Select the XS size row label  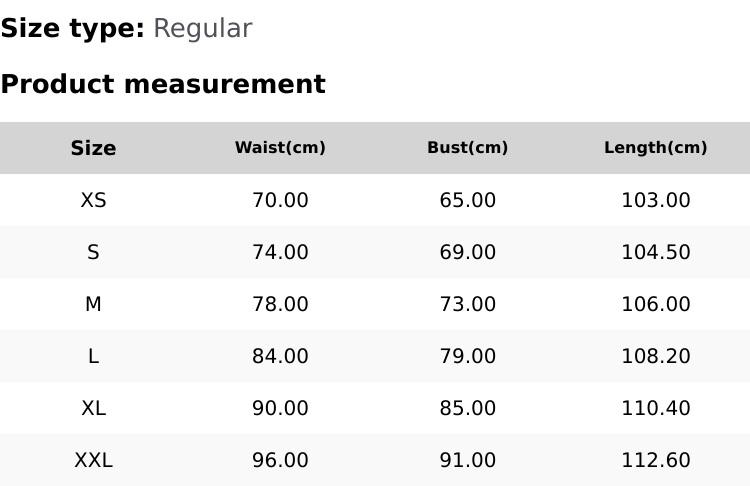93,200
